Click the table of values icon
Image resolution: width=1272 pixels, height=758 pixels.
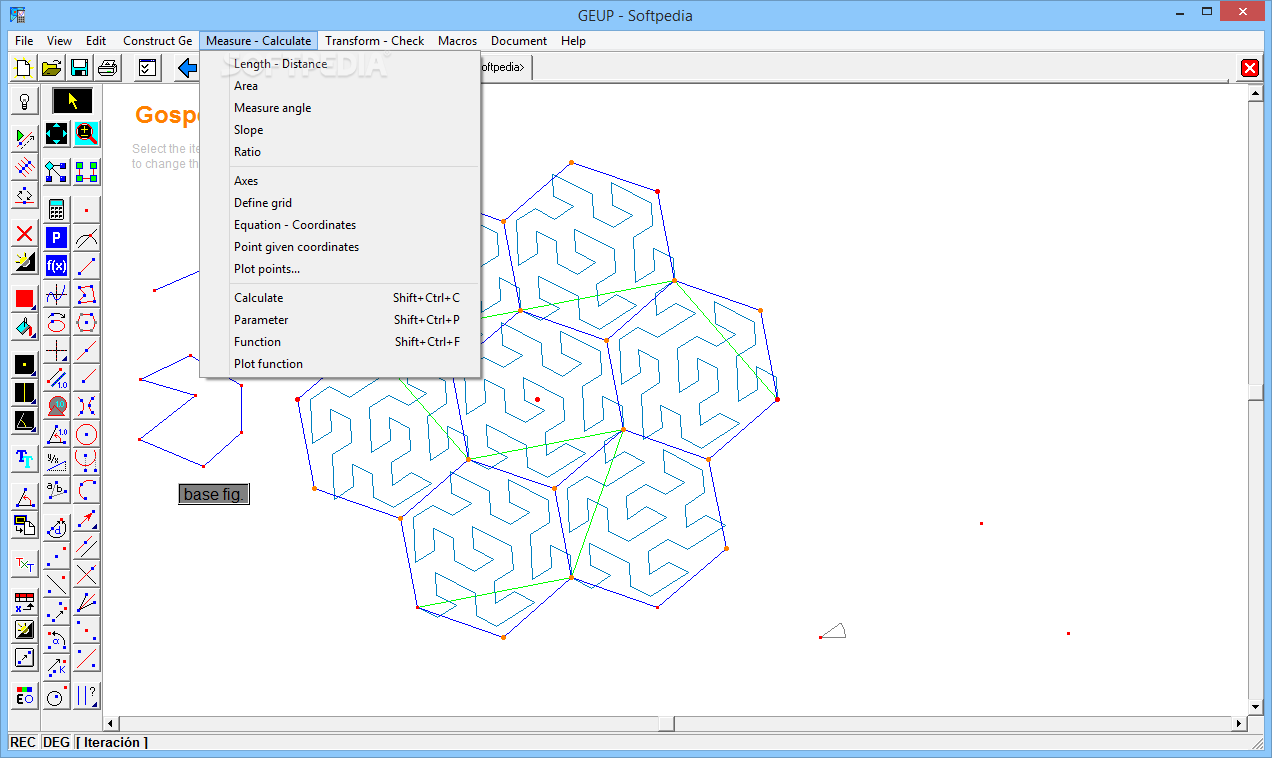(x=25, y=602)
